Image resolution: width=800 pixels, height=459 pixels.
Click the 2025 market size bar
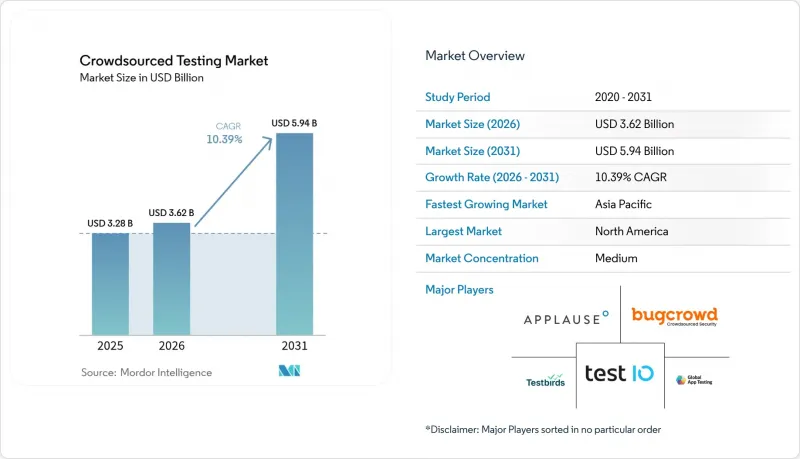pos(110,284)
